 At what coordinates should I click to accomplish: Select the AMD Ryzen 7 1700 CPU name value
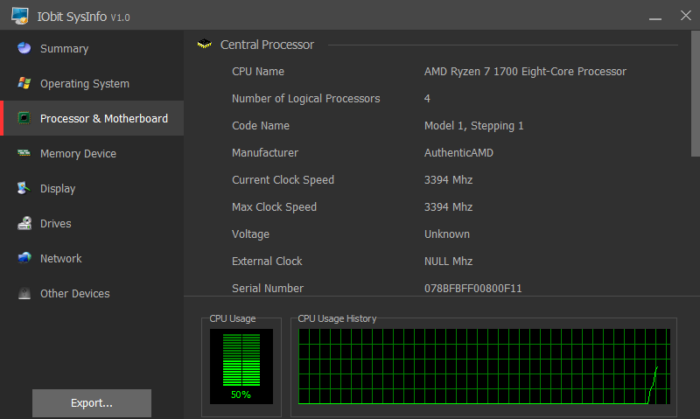(x=525, y=71)
